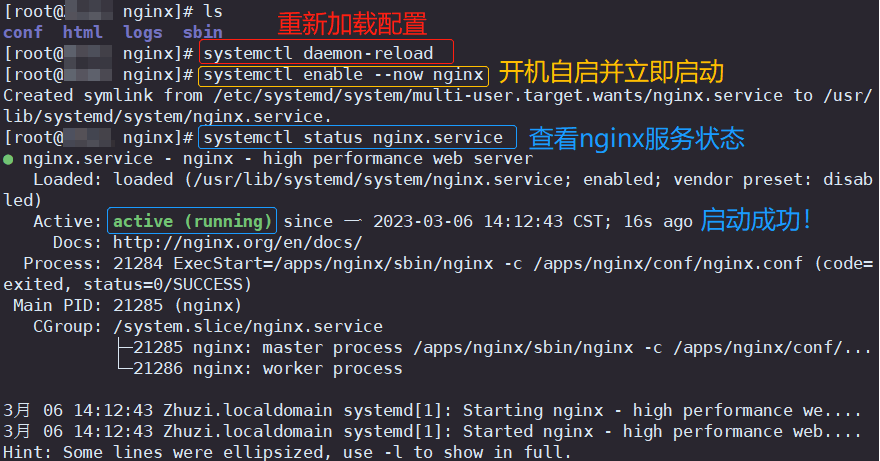Image resolution: width=880 pixels, height=461 pixels.
Task: Click the 'Starting nginx' log line
Action: pos(432,410)
